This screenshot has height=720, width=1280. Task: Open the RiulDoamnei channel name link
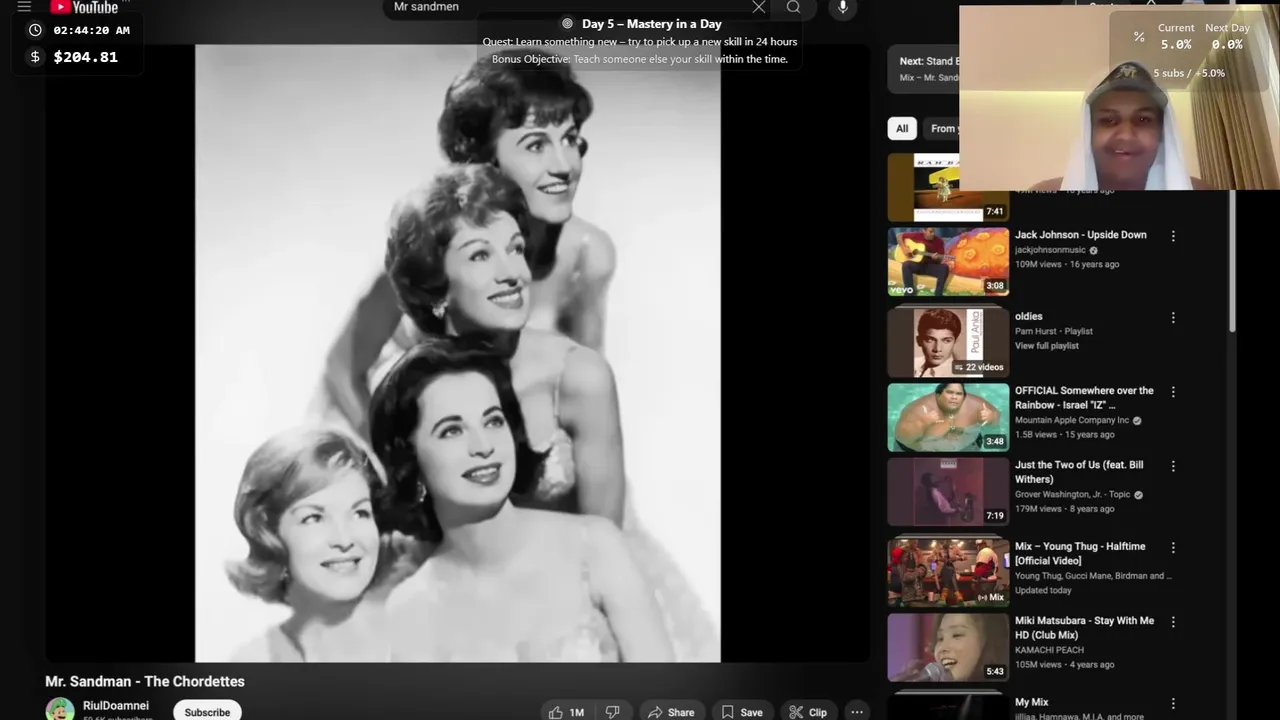point(116,705)
